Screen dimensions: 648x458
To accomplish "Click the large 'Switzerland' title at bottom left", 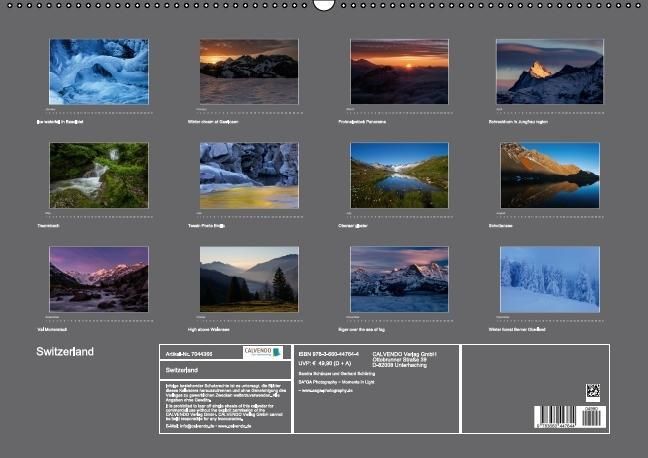I will coord(65,351).
